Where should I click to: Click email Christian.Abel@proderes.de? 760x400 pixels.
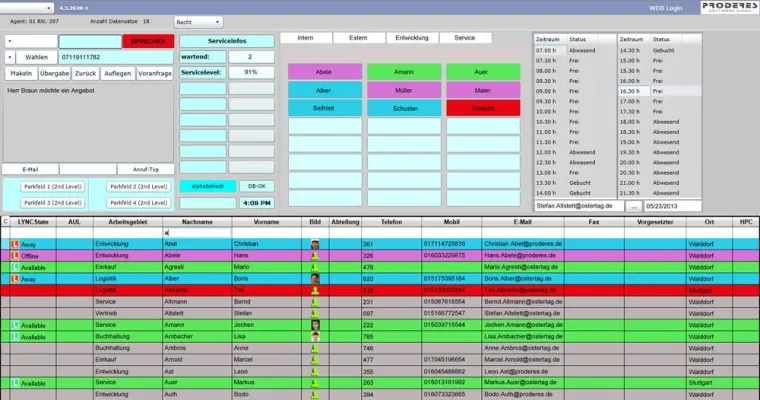pyautogui.click(x=522, y=244)
